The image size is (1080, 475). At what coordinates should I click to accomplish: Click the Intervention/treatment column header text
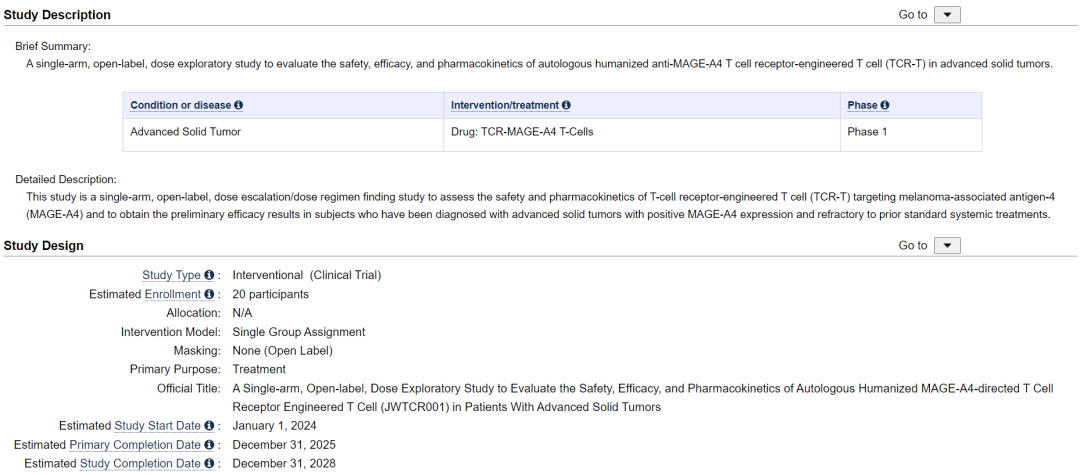[x=505, y=105]
